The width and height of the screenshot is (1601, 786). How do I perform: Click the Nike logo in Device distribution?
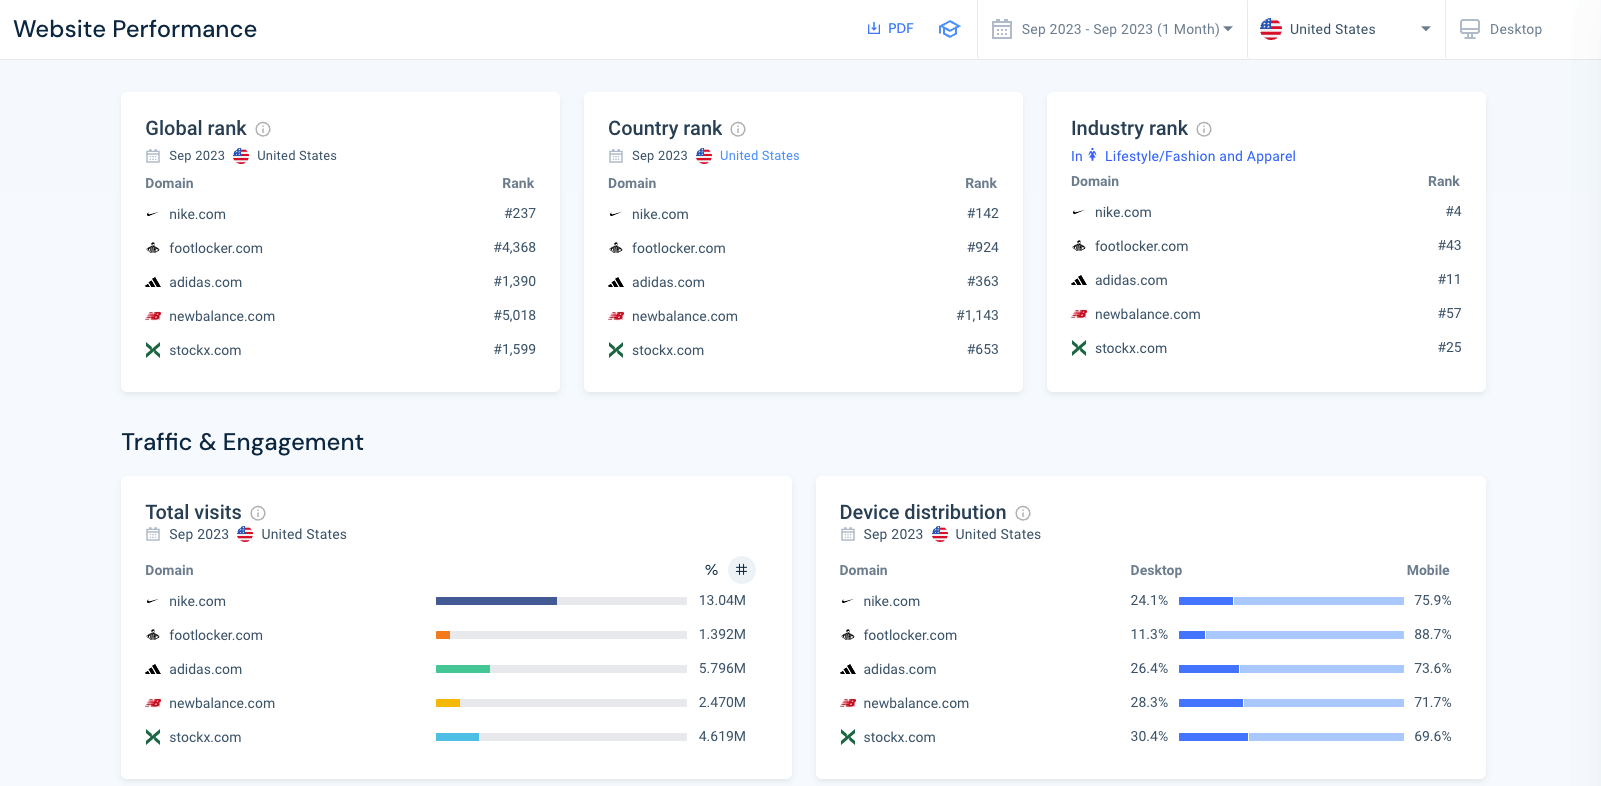pos(847,601)
